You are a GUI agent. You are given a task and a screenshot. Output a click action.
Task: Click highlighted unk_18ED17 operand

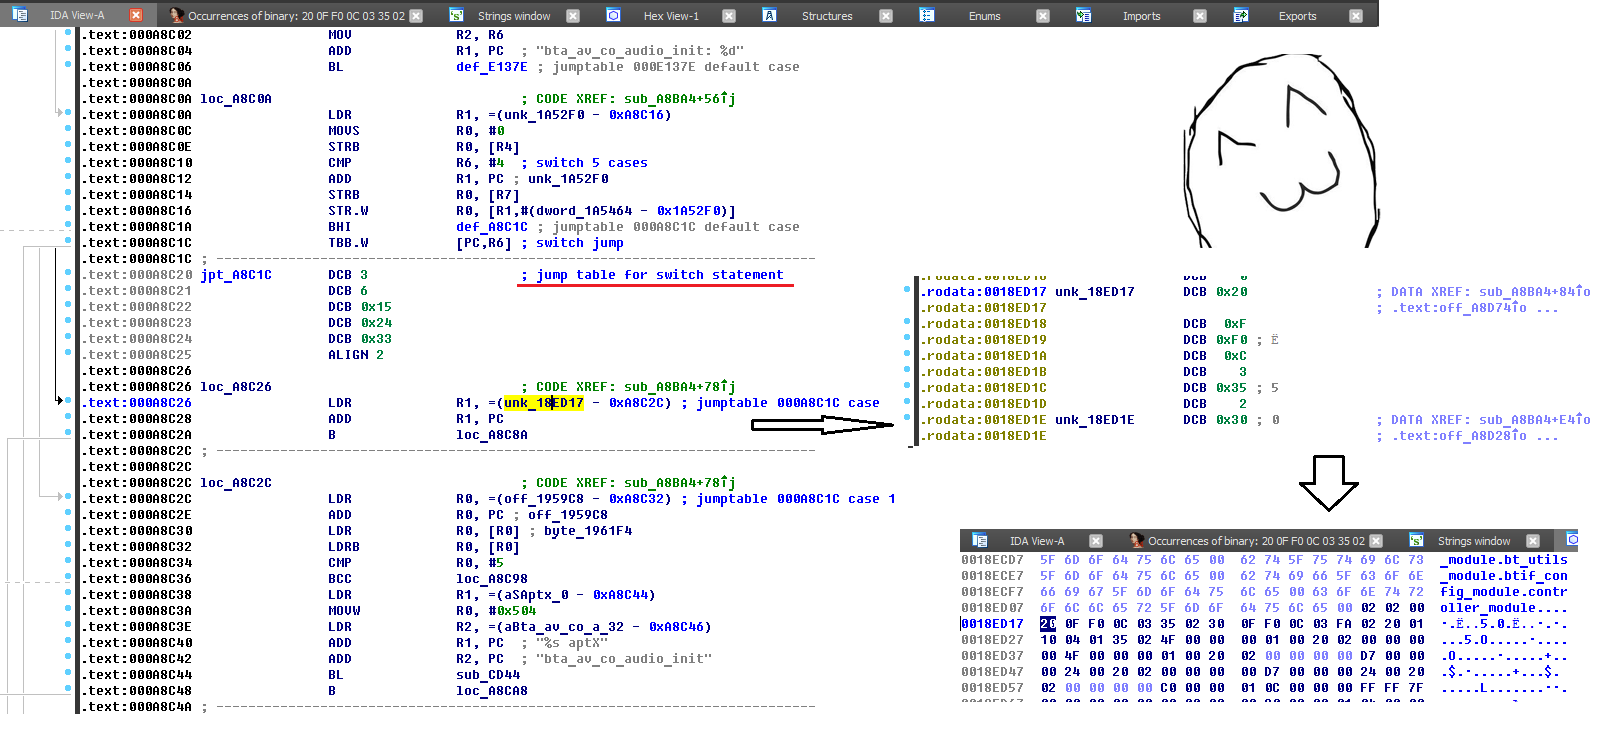tap(543, 403)
